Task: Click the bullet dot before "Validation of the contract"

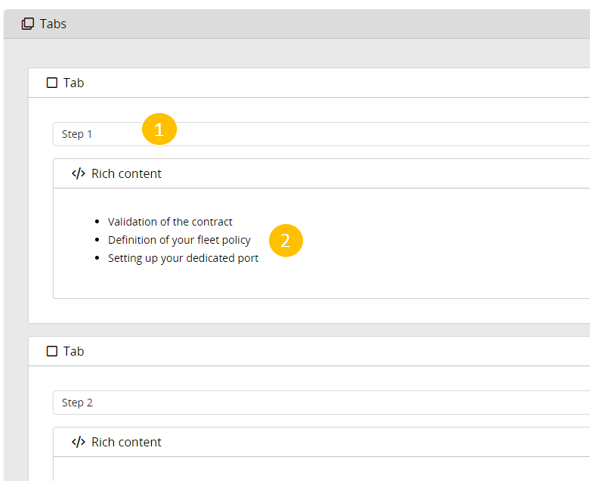Action: click(x=97, y=222)
